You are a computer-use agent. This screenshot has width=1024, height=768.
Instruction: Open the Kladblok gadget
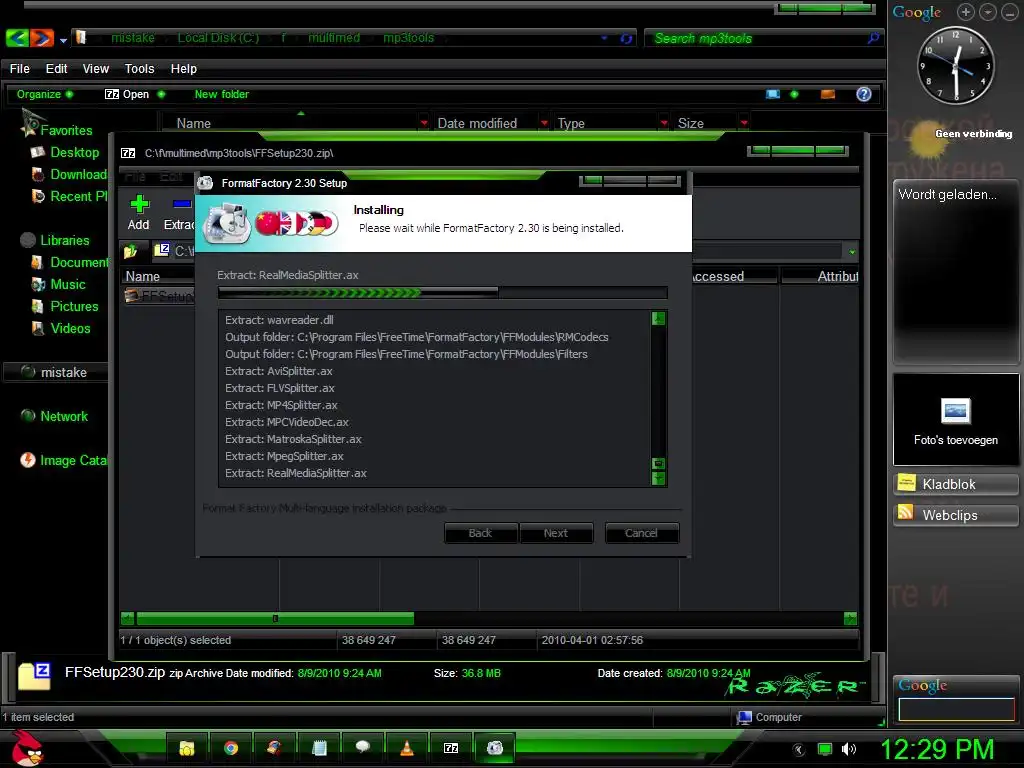955,484
